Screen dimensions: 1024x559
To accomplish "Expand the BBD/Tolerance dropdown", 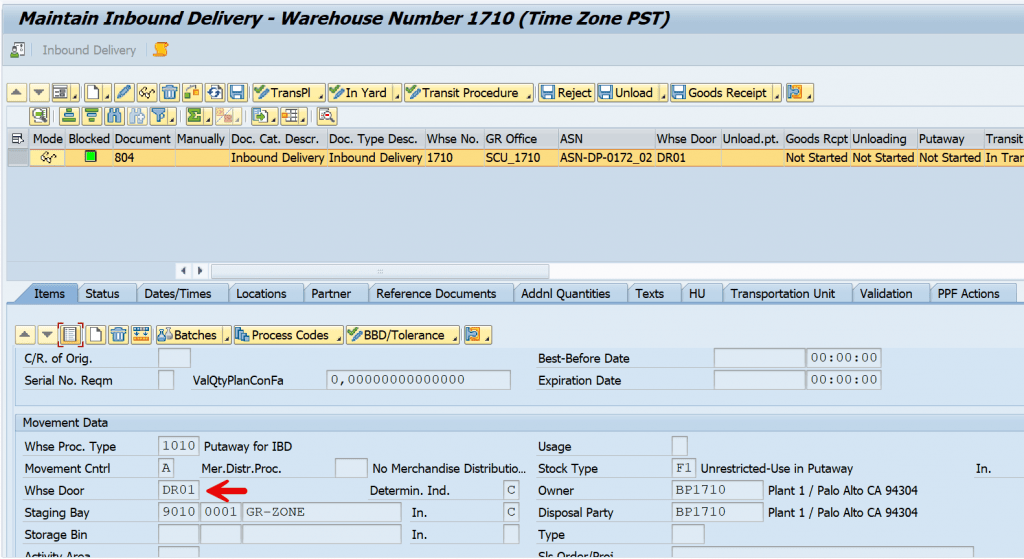I will pyautogui.click(x=455, y=338).
